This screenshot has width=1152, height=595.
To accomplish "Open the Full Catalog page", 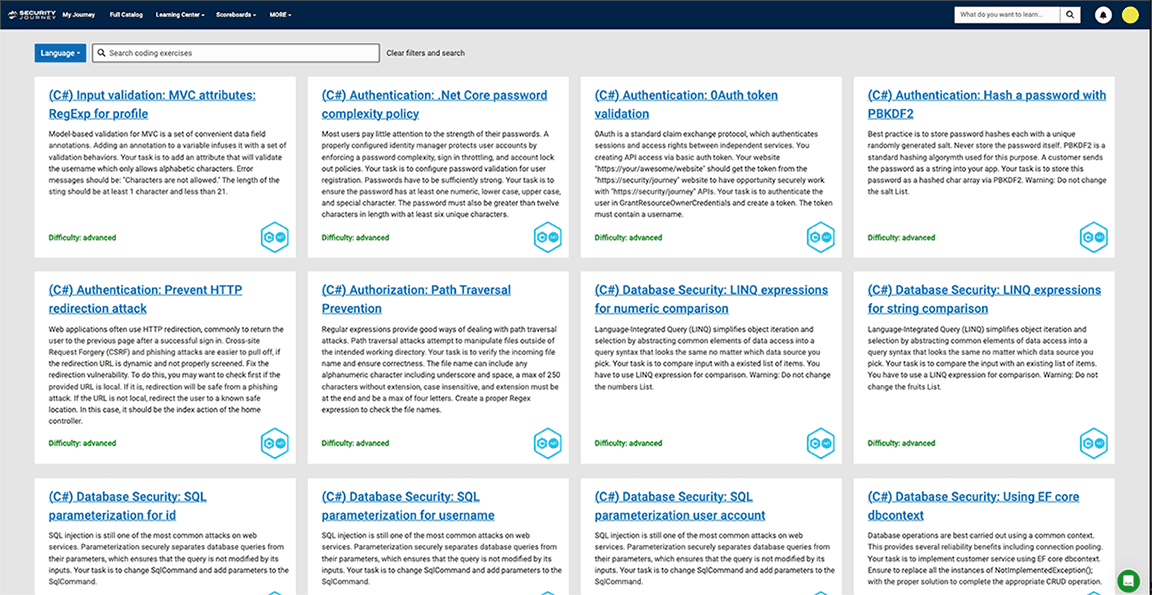I will [127, 15].
